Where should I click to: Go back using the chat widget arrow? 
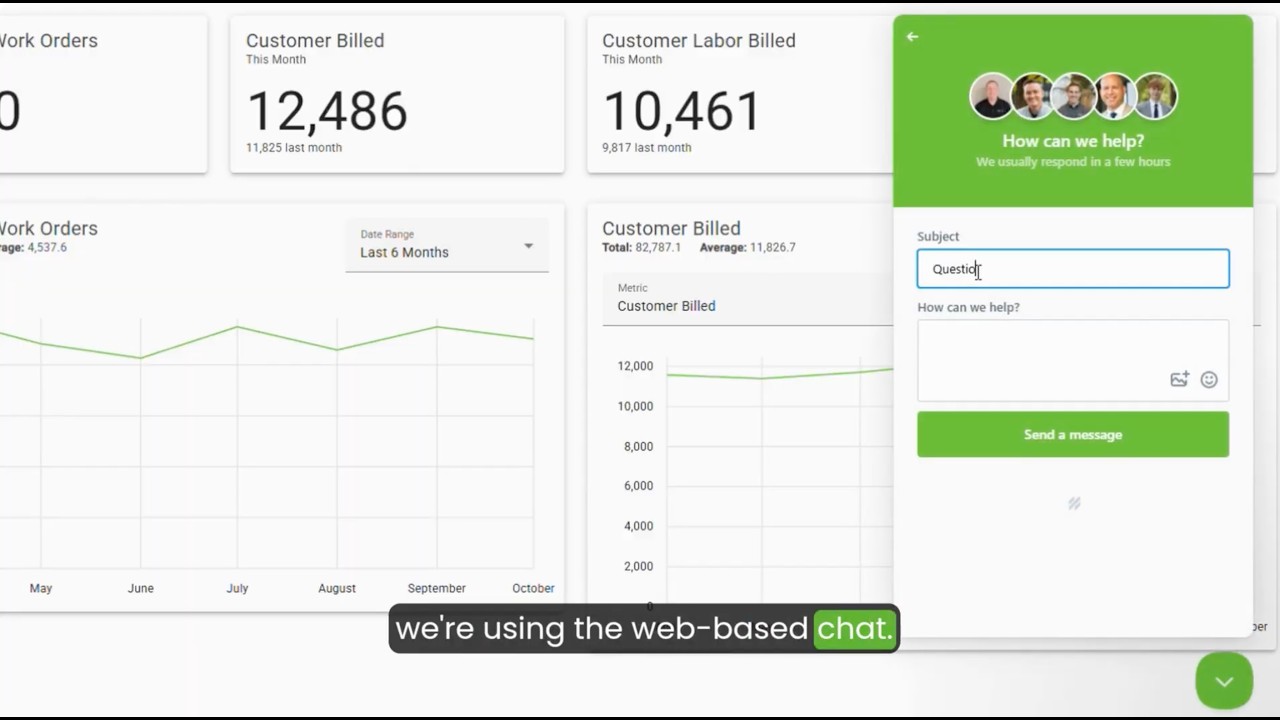(912, 37)
